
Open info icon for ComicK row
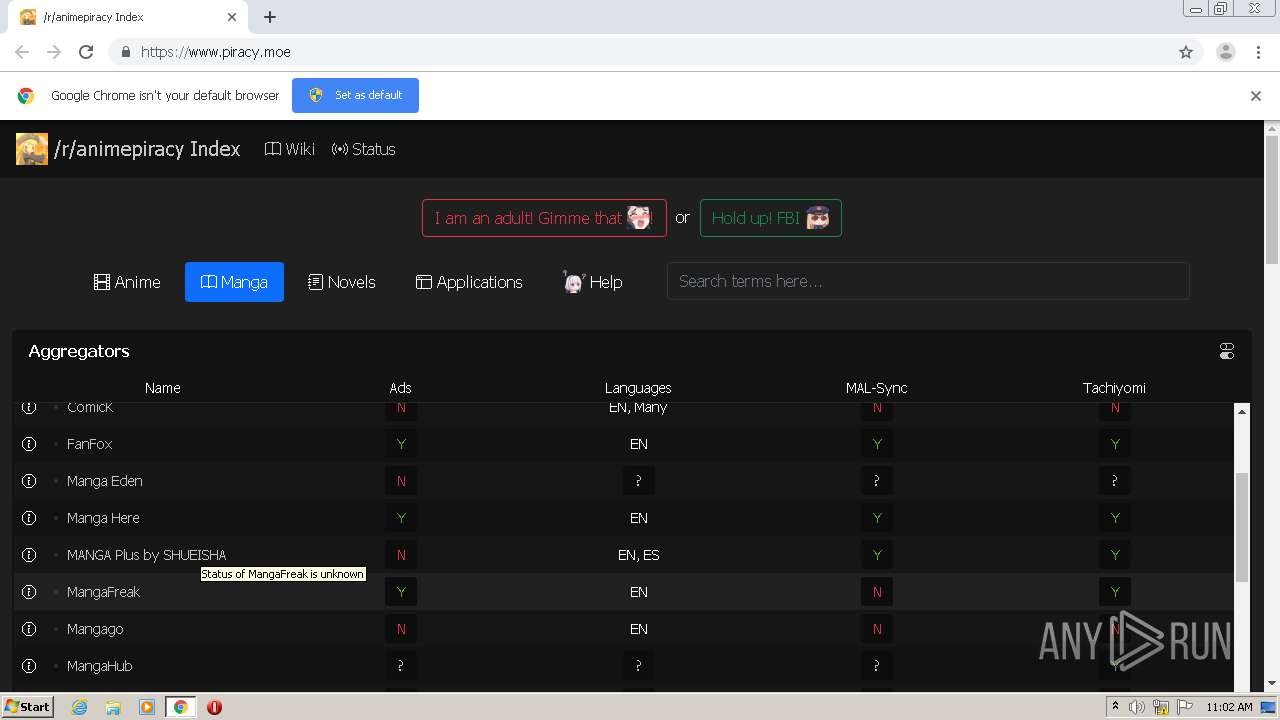pos(29,407)
